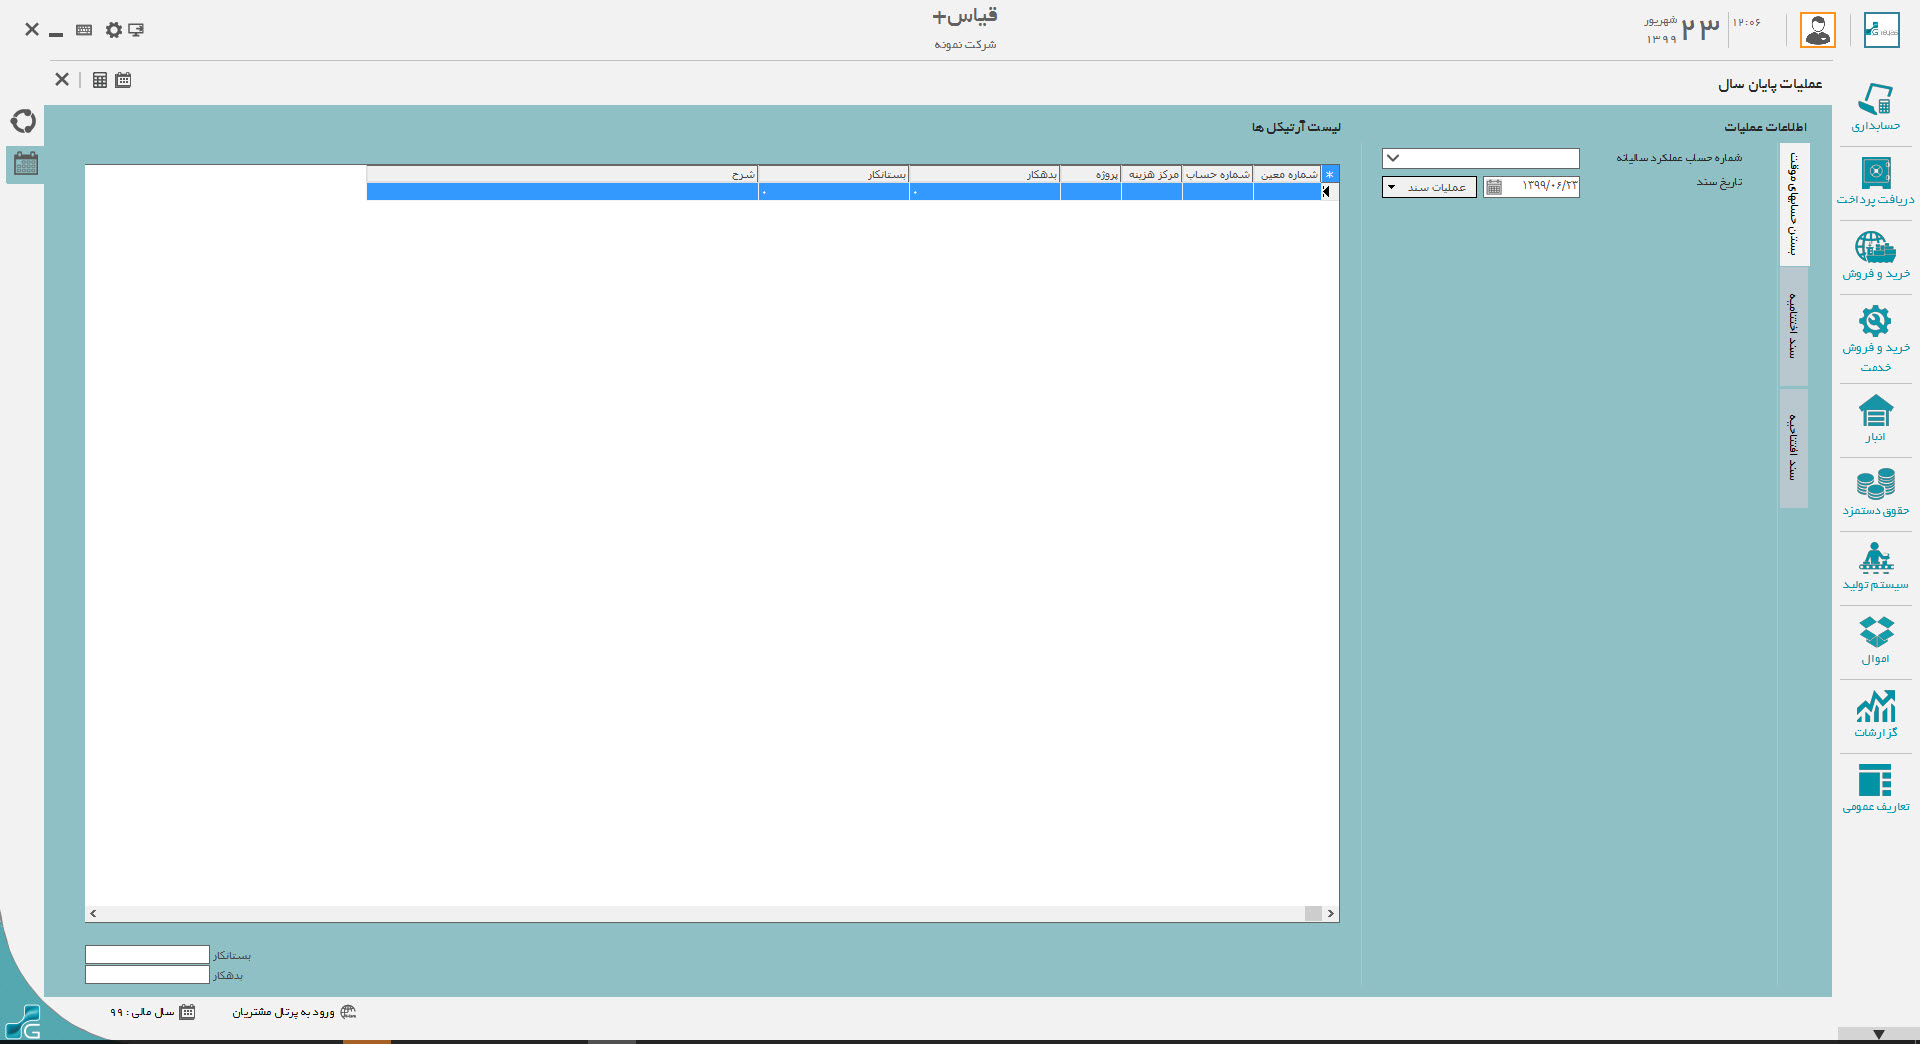Close the عملیات پایان سال form
This screenshot has width=1920, height=1044.
[62, 79]
